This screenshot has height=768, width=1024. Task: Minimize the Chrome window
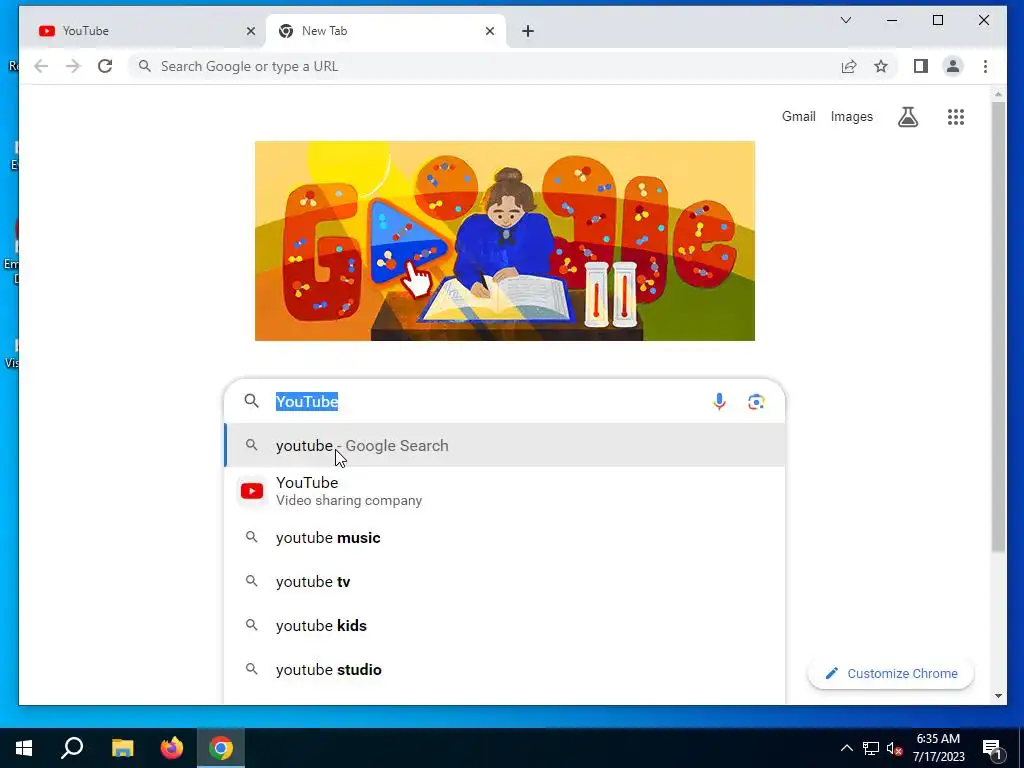892,20
